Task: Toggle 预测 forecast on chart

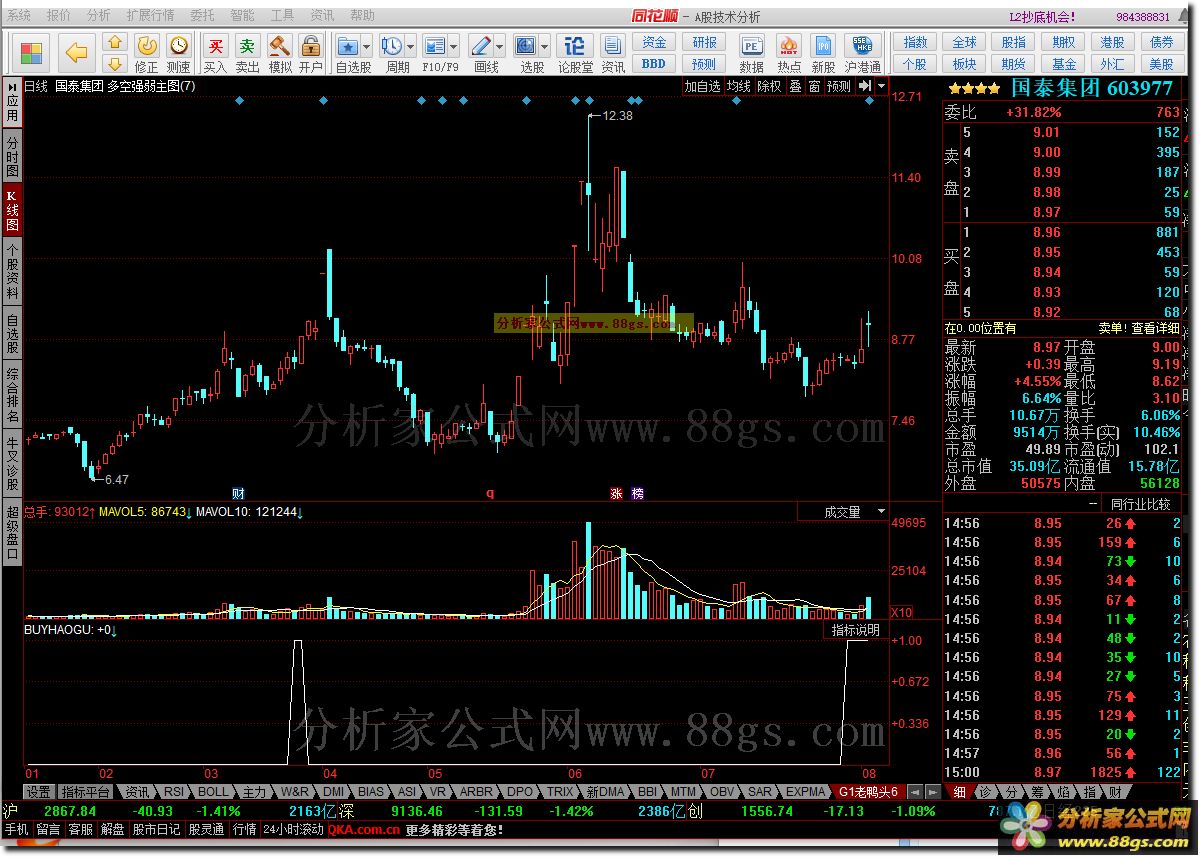Action: 839,87
